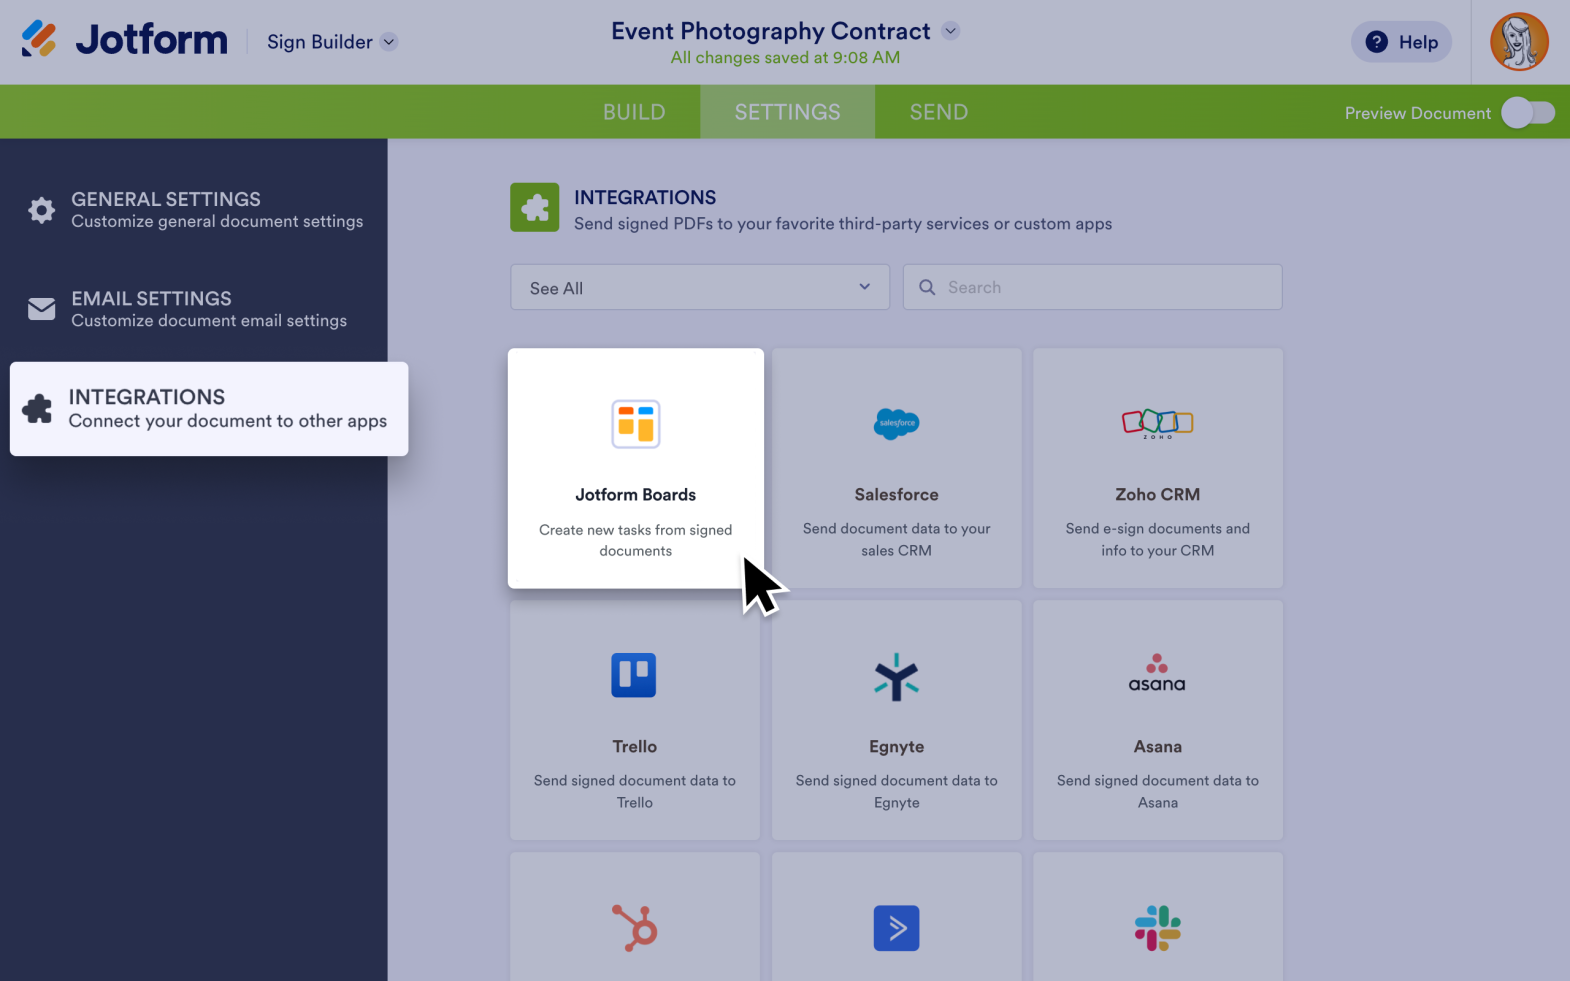
Task: Open the Asana integration title
Action: [x=1158, y=747]
